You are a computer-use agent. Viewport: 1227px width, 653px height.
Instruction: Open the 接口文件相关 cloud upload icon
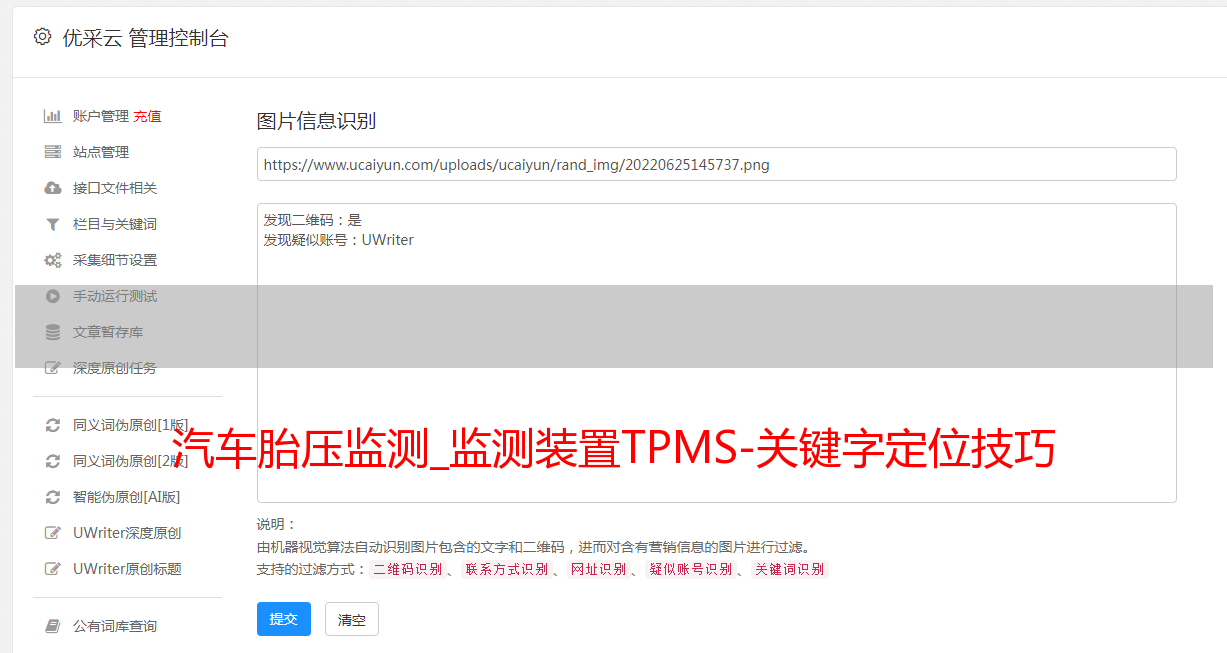pyautogui.click(x=53, y=188)
